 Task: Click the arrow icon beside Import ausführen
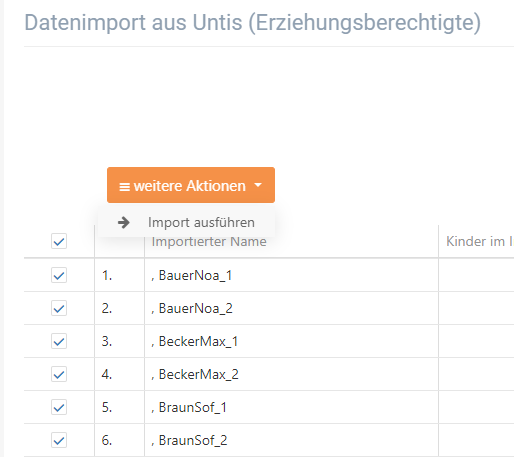pos(124,222)
